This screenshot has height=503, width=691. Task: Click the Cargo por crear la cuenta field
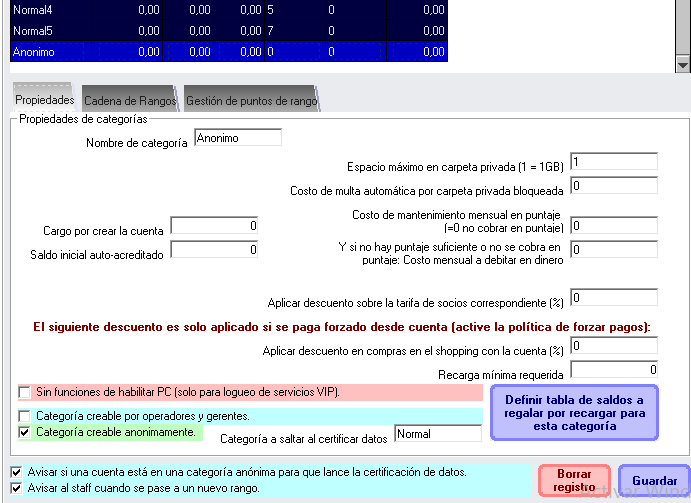[214, 226]
